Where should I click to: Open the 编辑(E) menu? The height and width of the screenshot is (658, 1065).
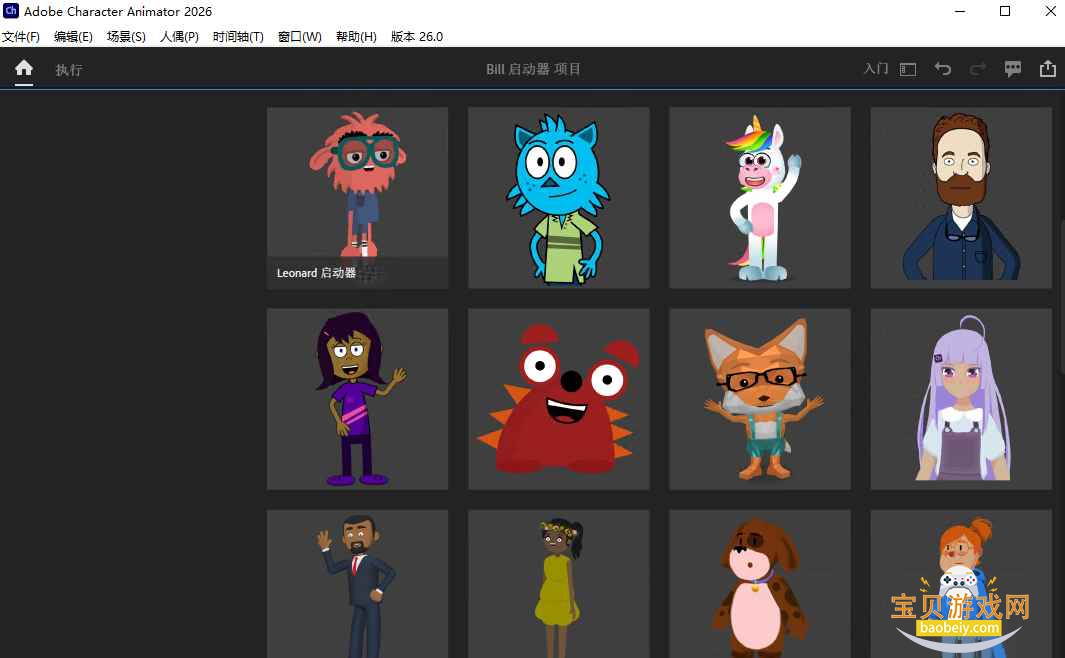point(73,37)
